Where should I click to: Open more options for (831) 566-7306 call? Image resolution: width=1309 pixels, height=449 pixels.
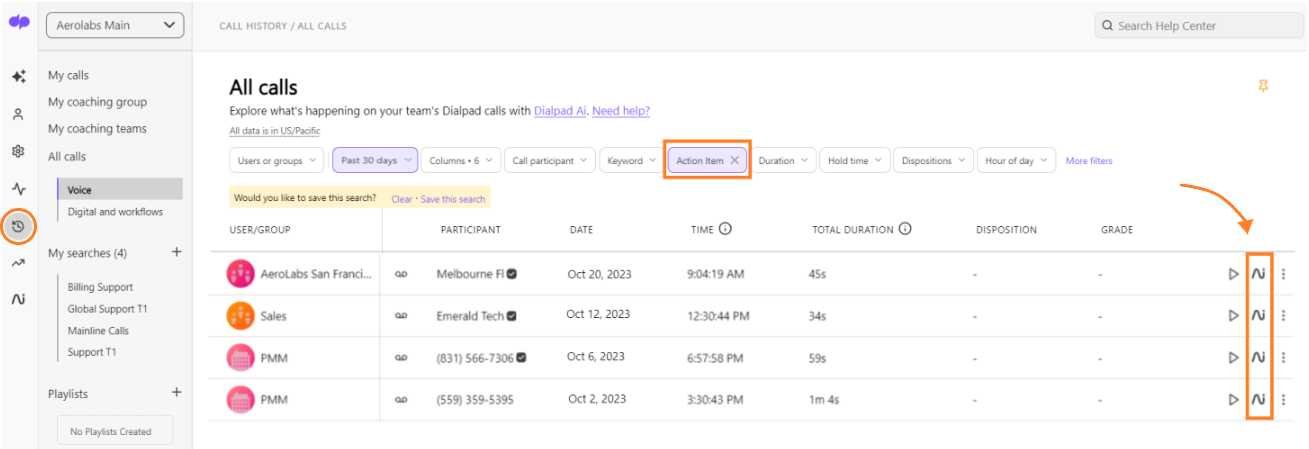click(1284, 357)
